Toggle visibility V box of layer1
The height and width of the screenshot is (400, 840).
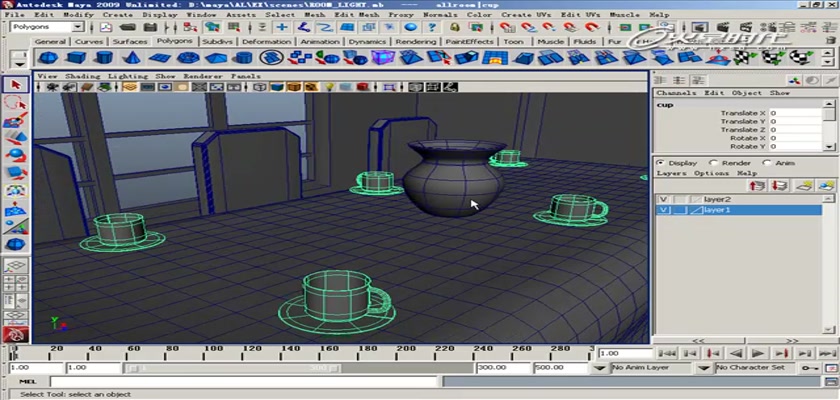tap(664, 210)
